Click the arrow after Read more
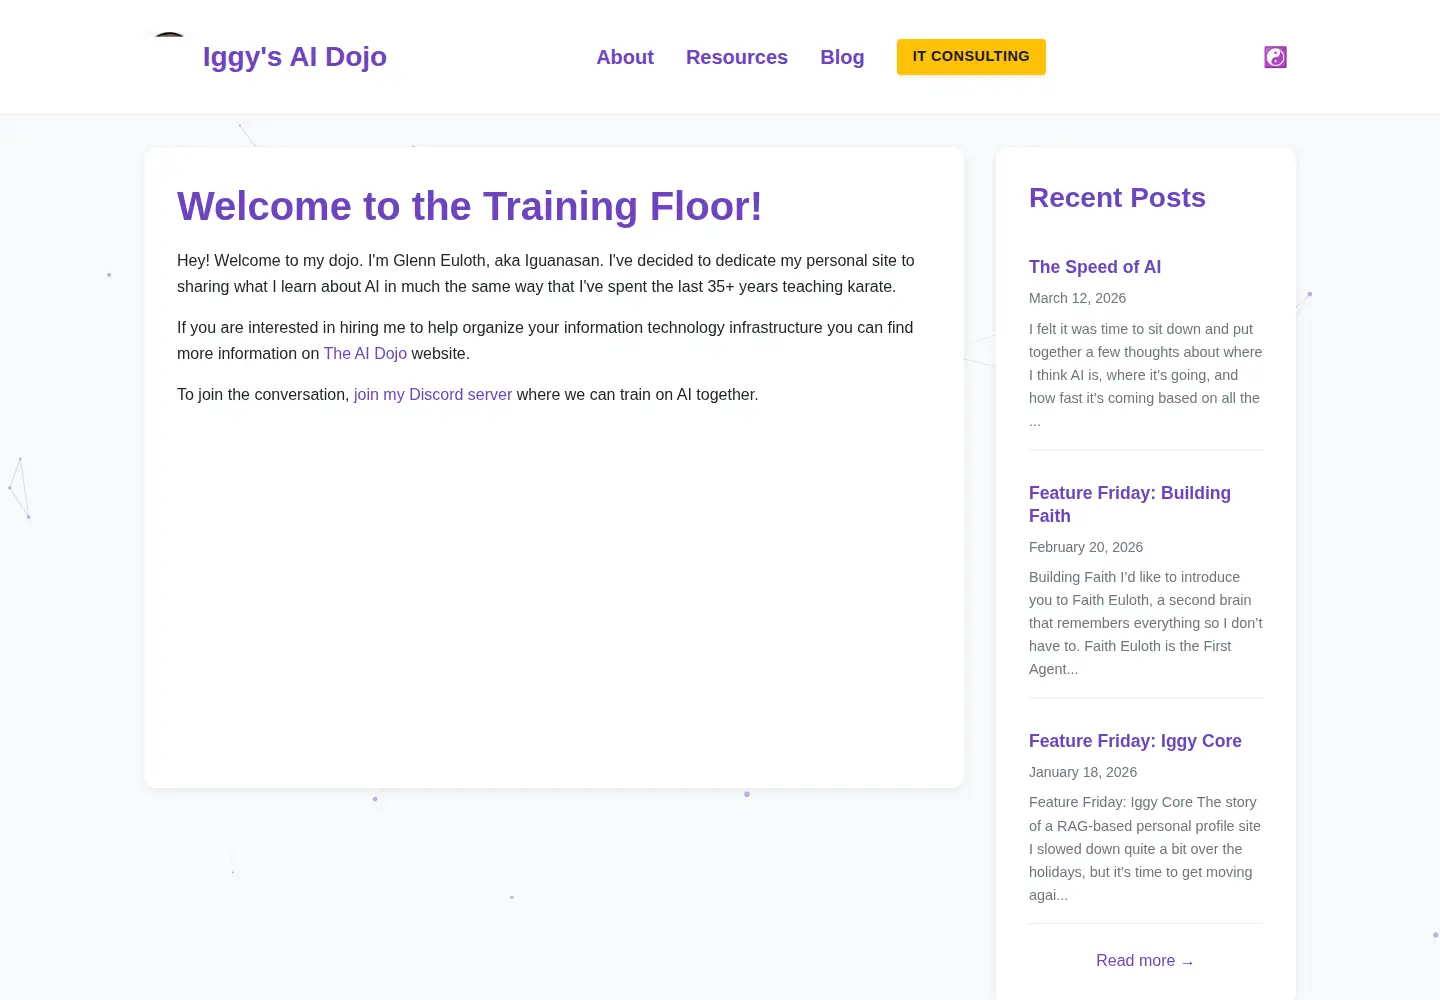Viewport: 1440px width, 1000px height. [x=1187, y=962]
